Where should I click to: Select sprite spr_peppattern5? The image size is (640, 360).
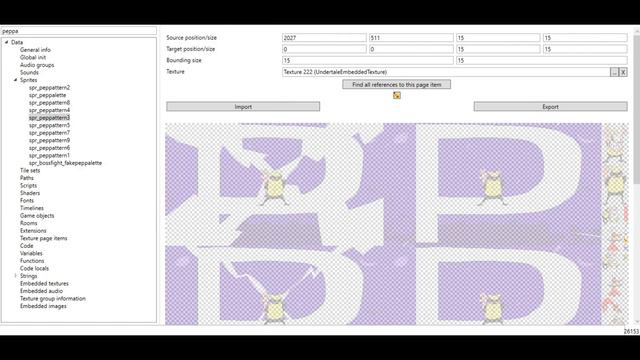pos(49,125)
